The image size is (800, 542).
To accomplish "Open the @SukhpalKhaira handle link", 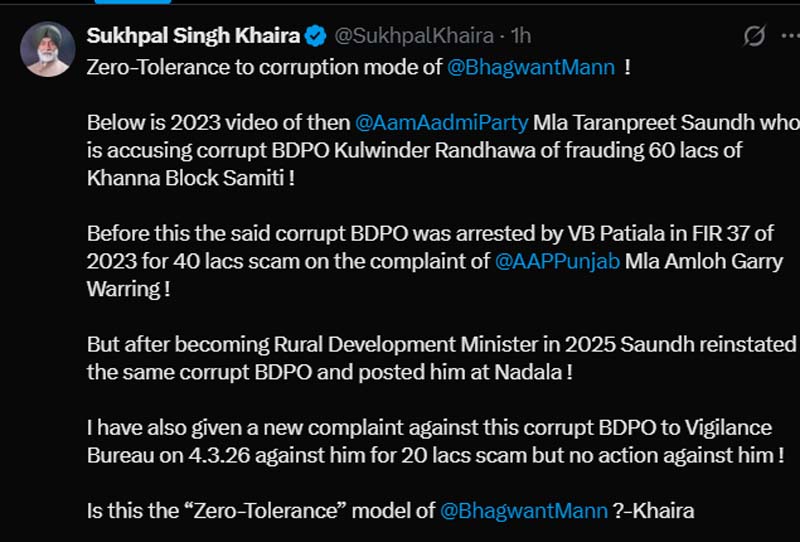I will 413,37.
